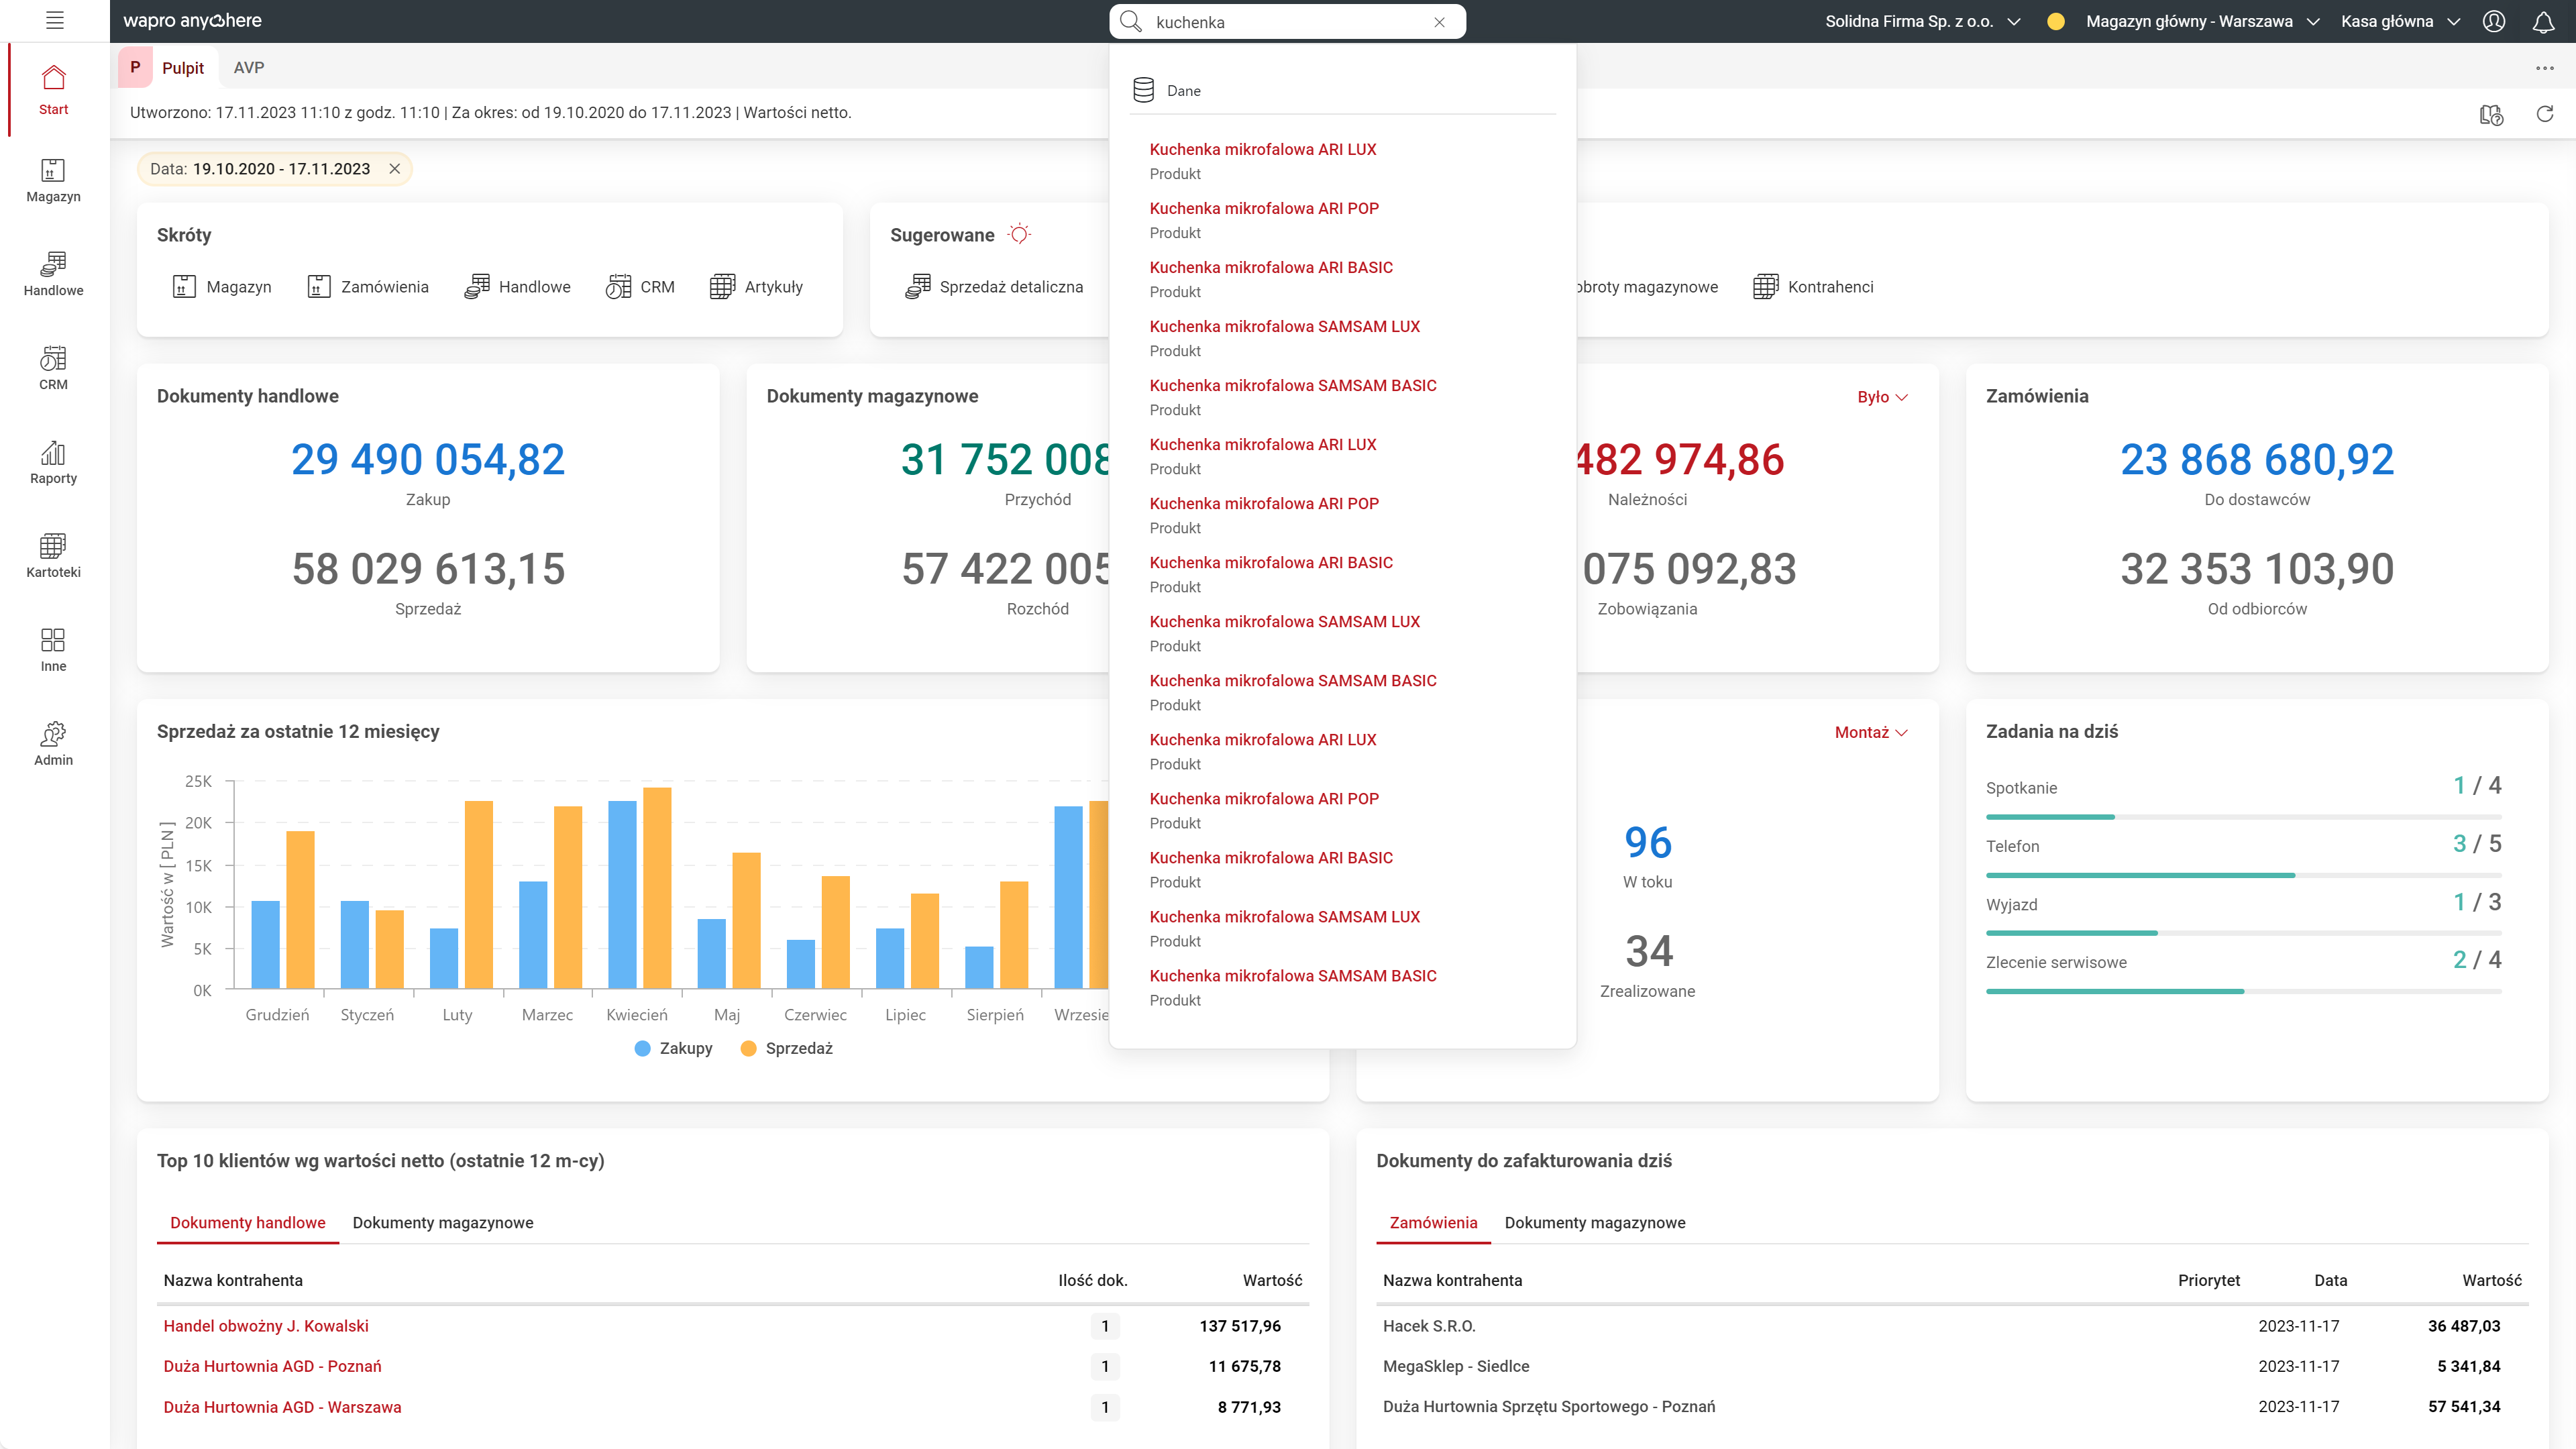Open Kartoteki from the sidebar
This screenshot has width=2576, height=1449.
[x=53, y=556]
